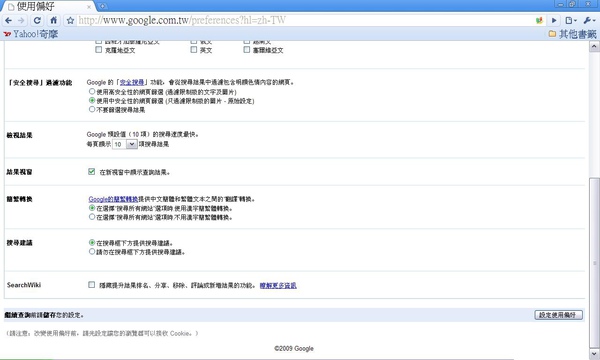Click the 設定使用偏好 save button
The width and height of the screenshot is (600, 360).
coord(559,315)
